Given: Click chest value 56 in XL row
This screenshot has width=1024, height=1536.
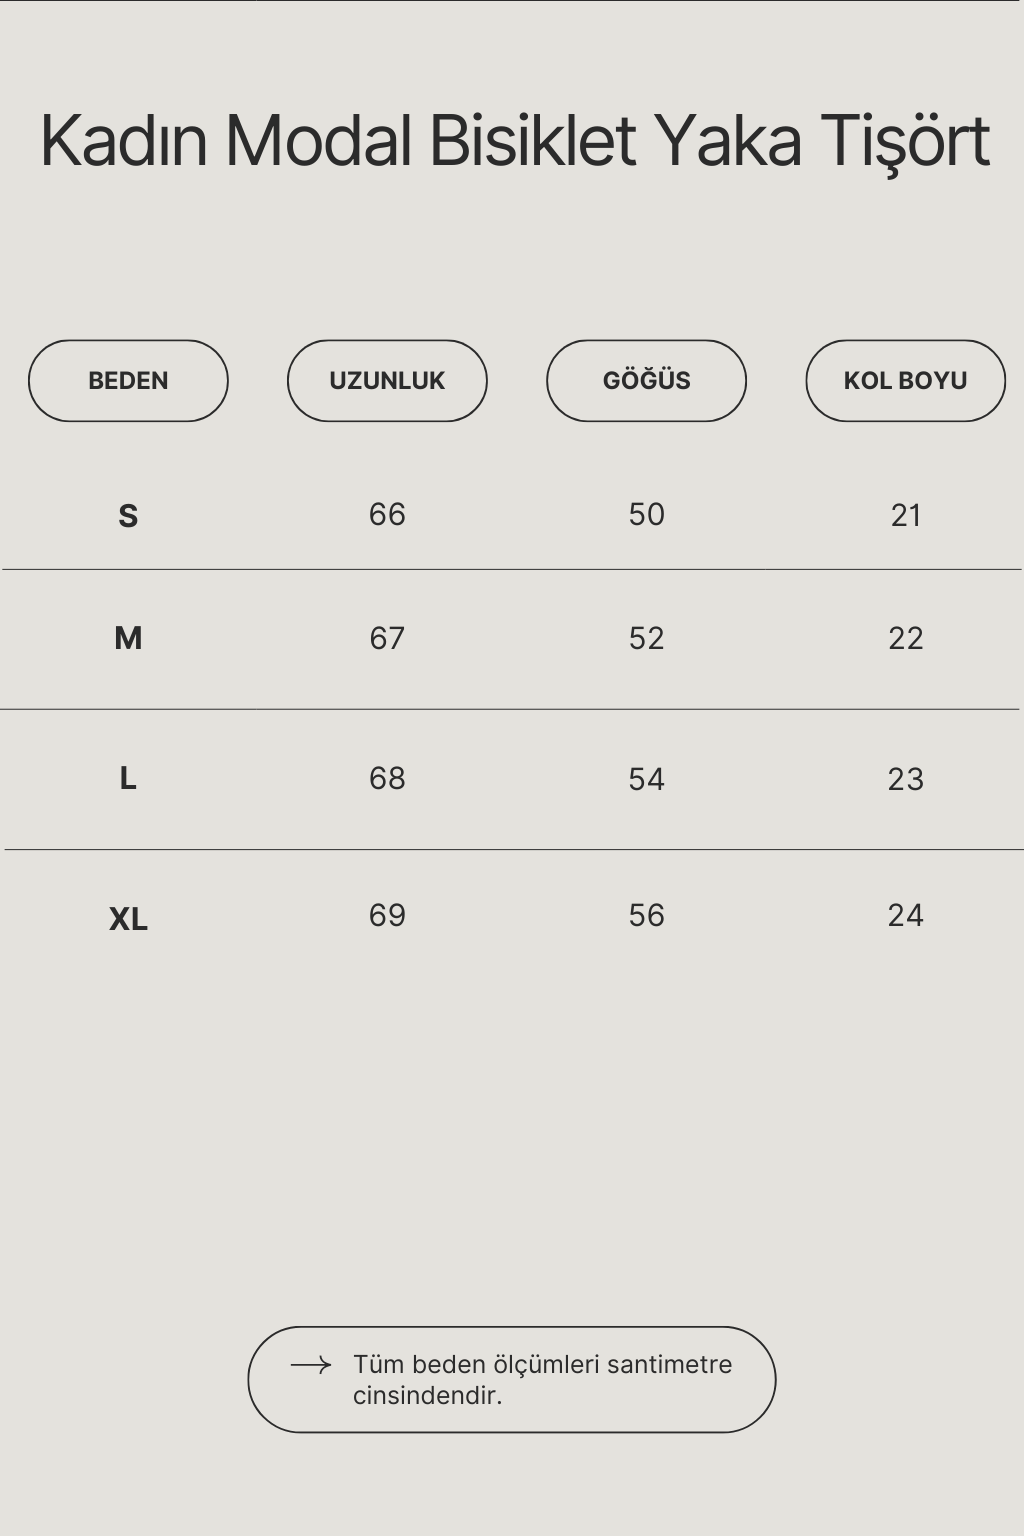Looking at the screenshot, I should (646, 915).
